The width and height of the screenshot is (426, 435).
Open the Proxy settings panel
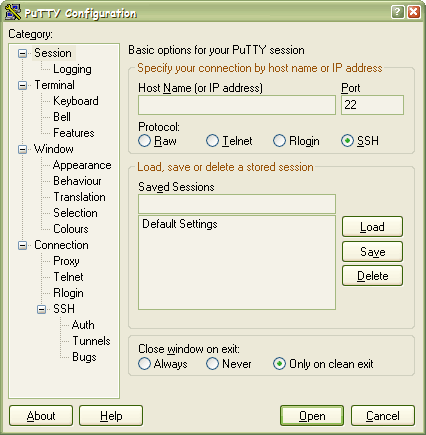click(66, 261)
